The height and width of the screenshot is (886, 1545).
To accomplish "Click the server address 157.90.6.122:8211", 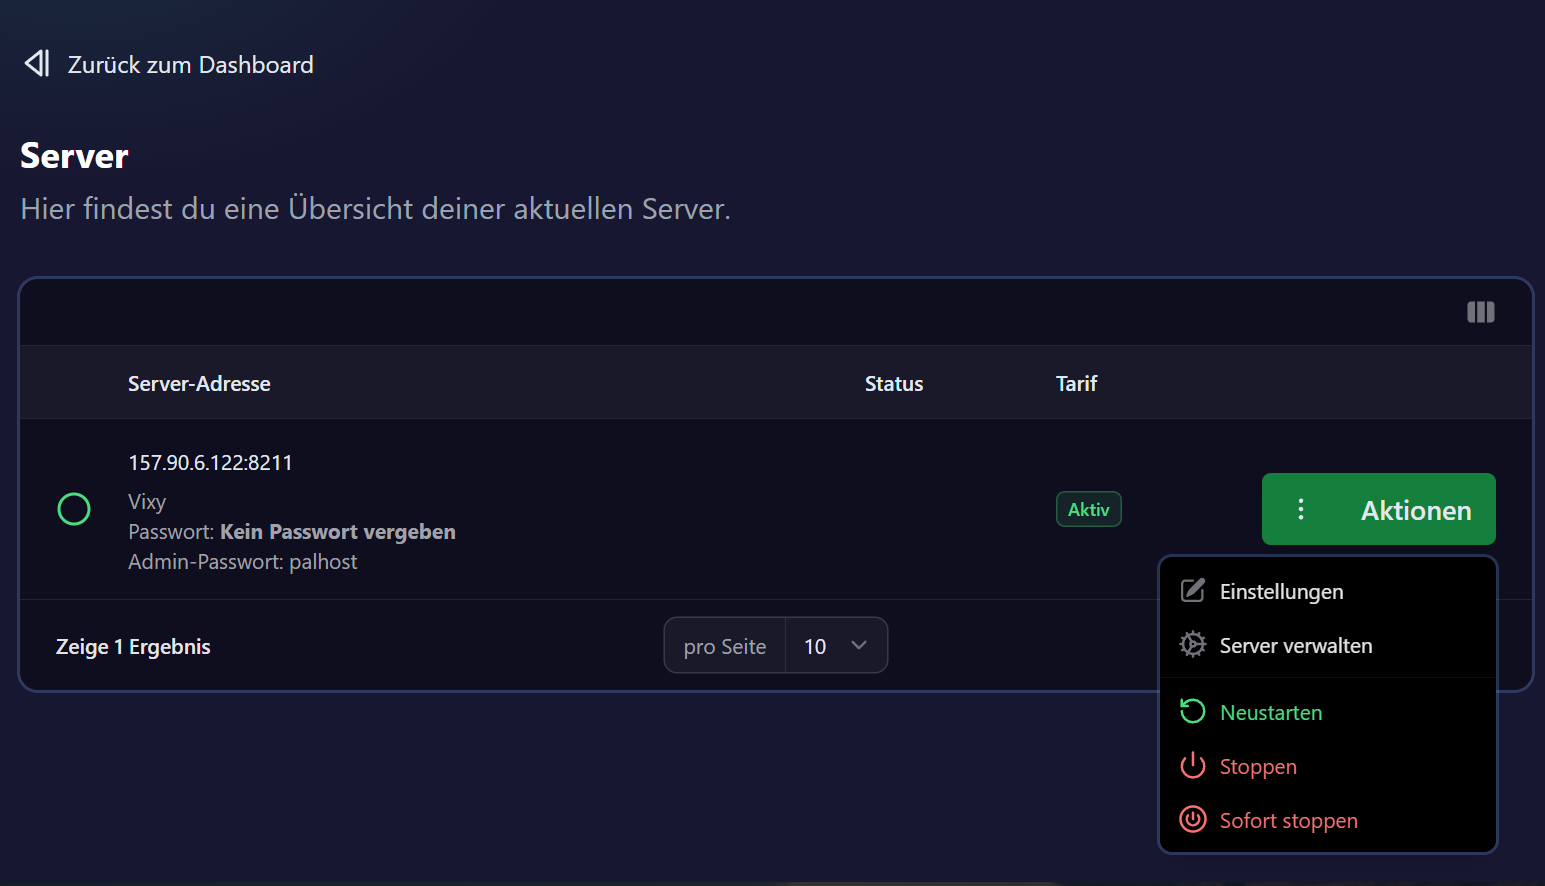I will (x=210, y=463).
